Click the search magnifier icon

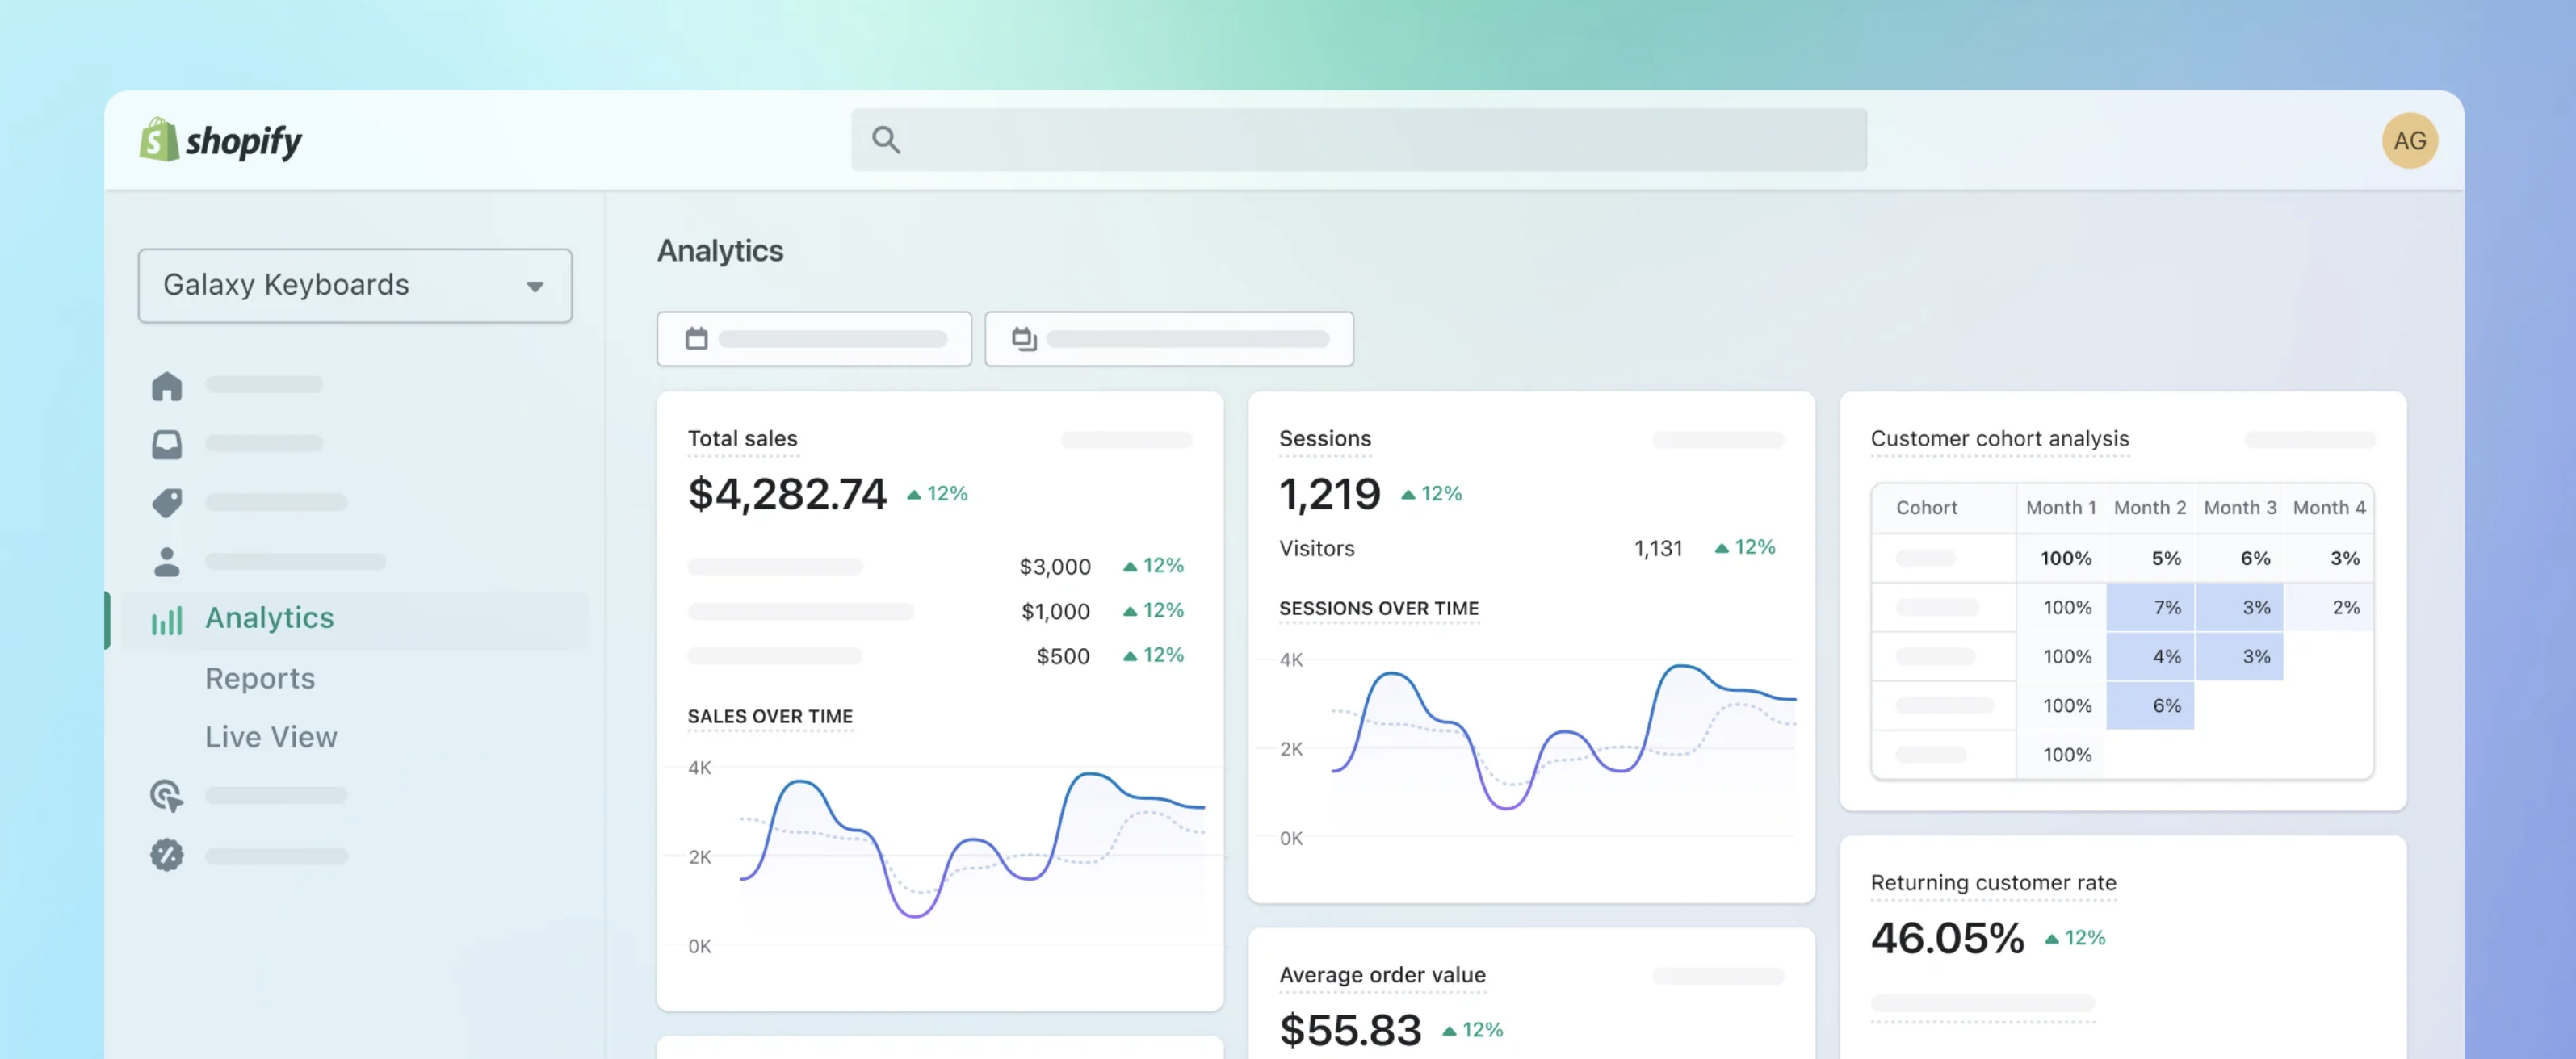pyautogui.click(x=885, y=140)
